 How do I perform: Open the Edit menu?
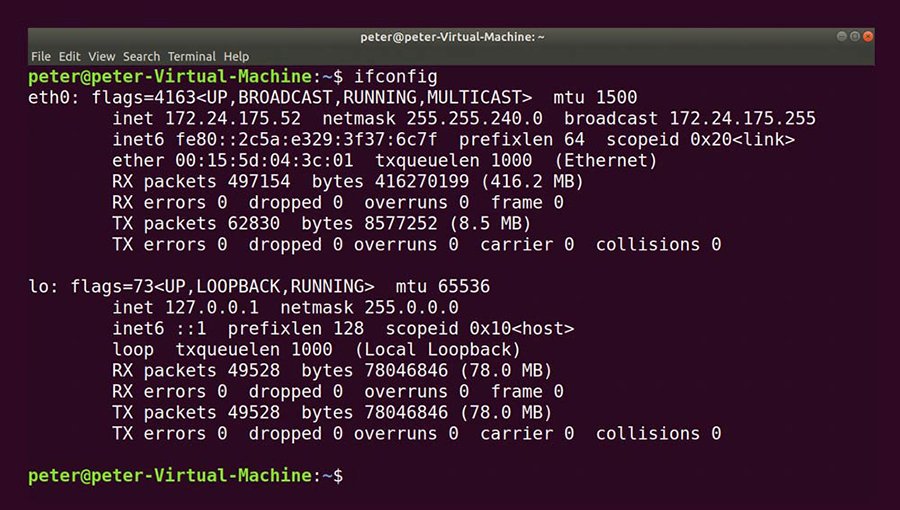pos(69,57)
